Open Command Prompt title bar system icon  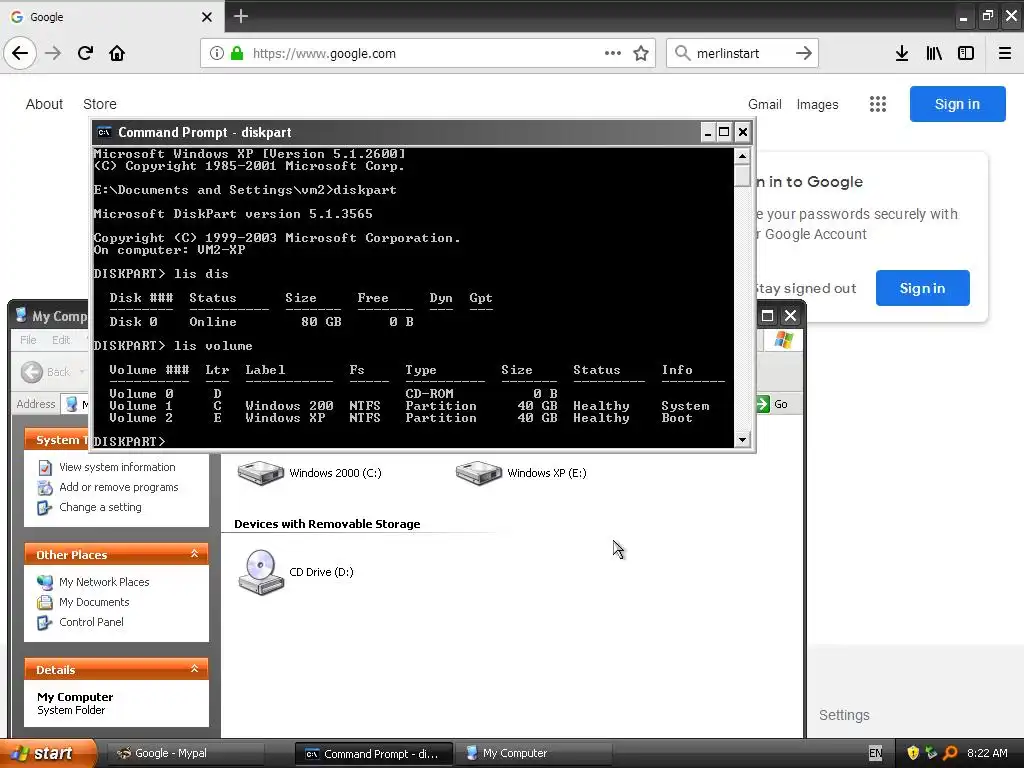point(104,132)
